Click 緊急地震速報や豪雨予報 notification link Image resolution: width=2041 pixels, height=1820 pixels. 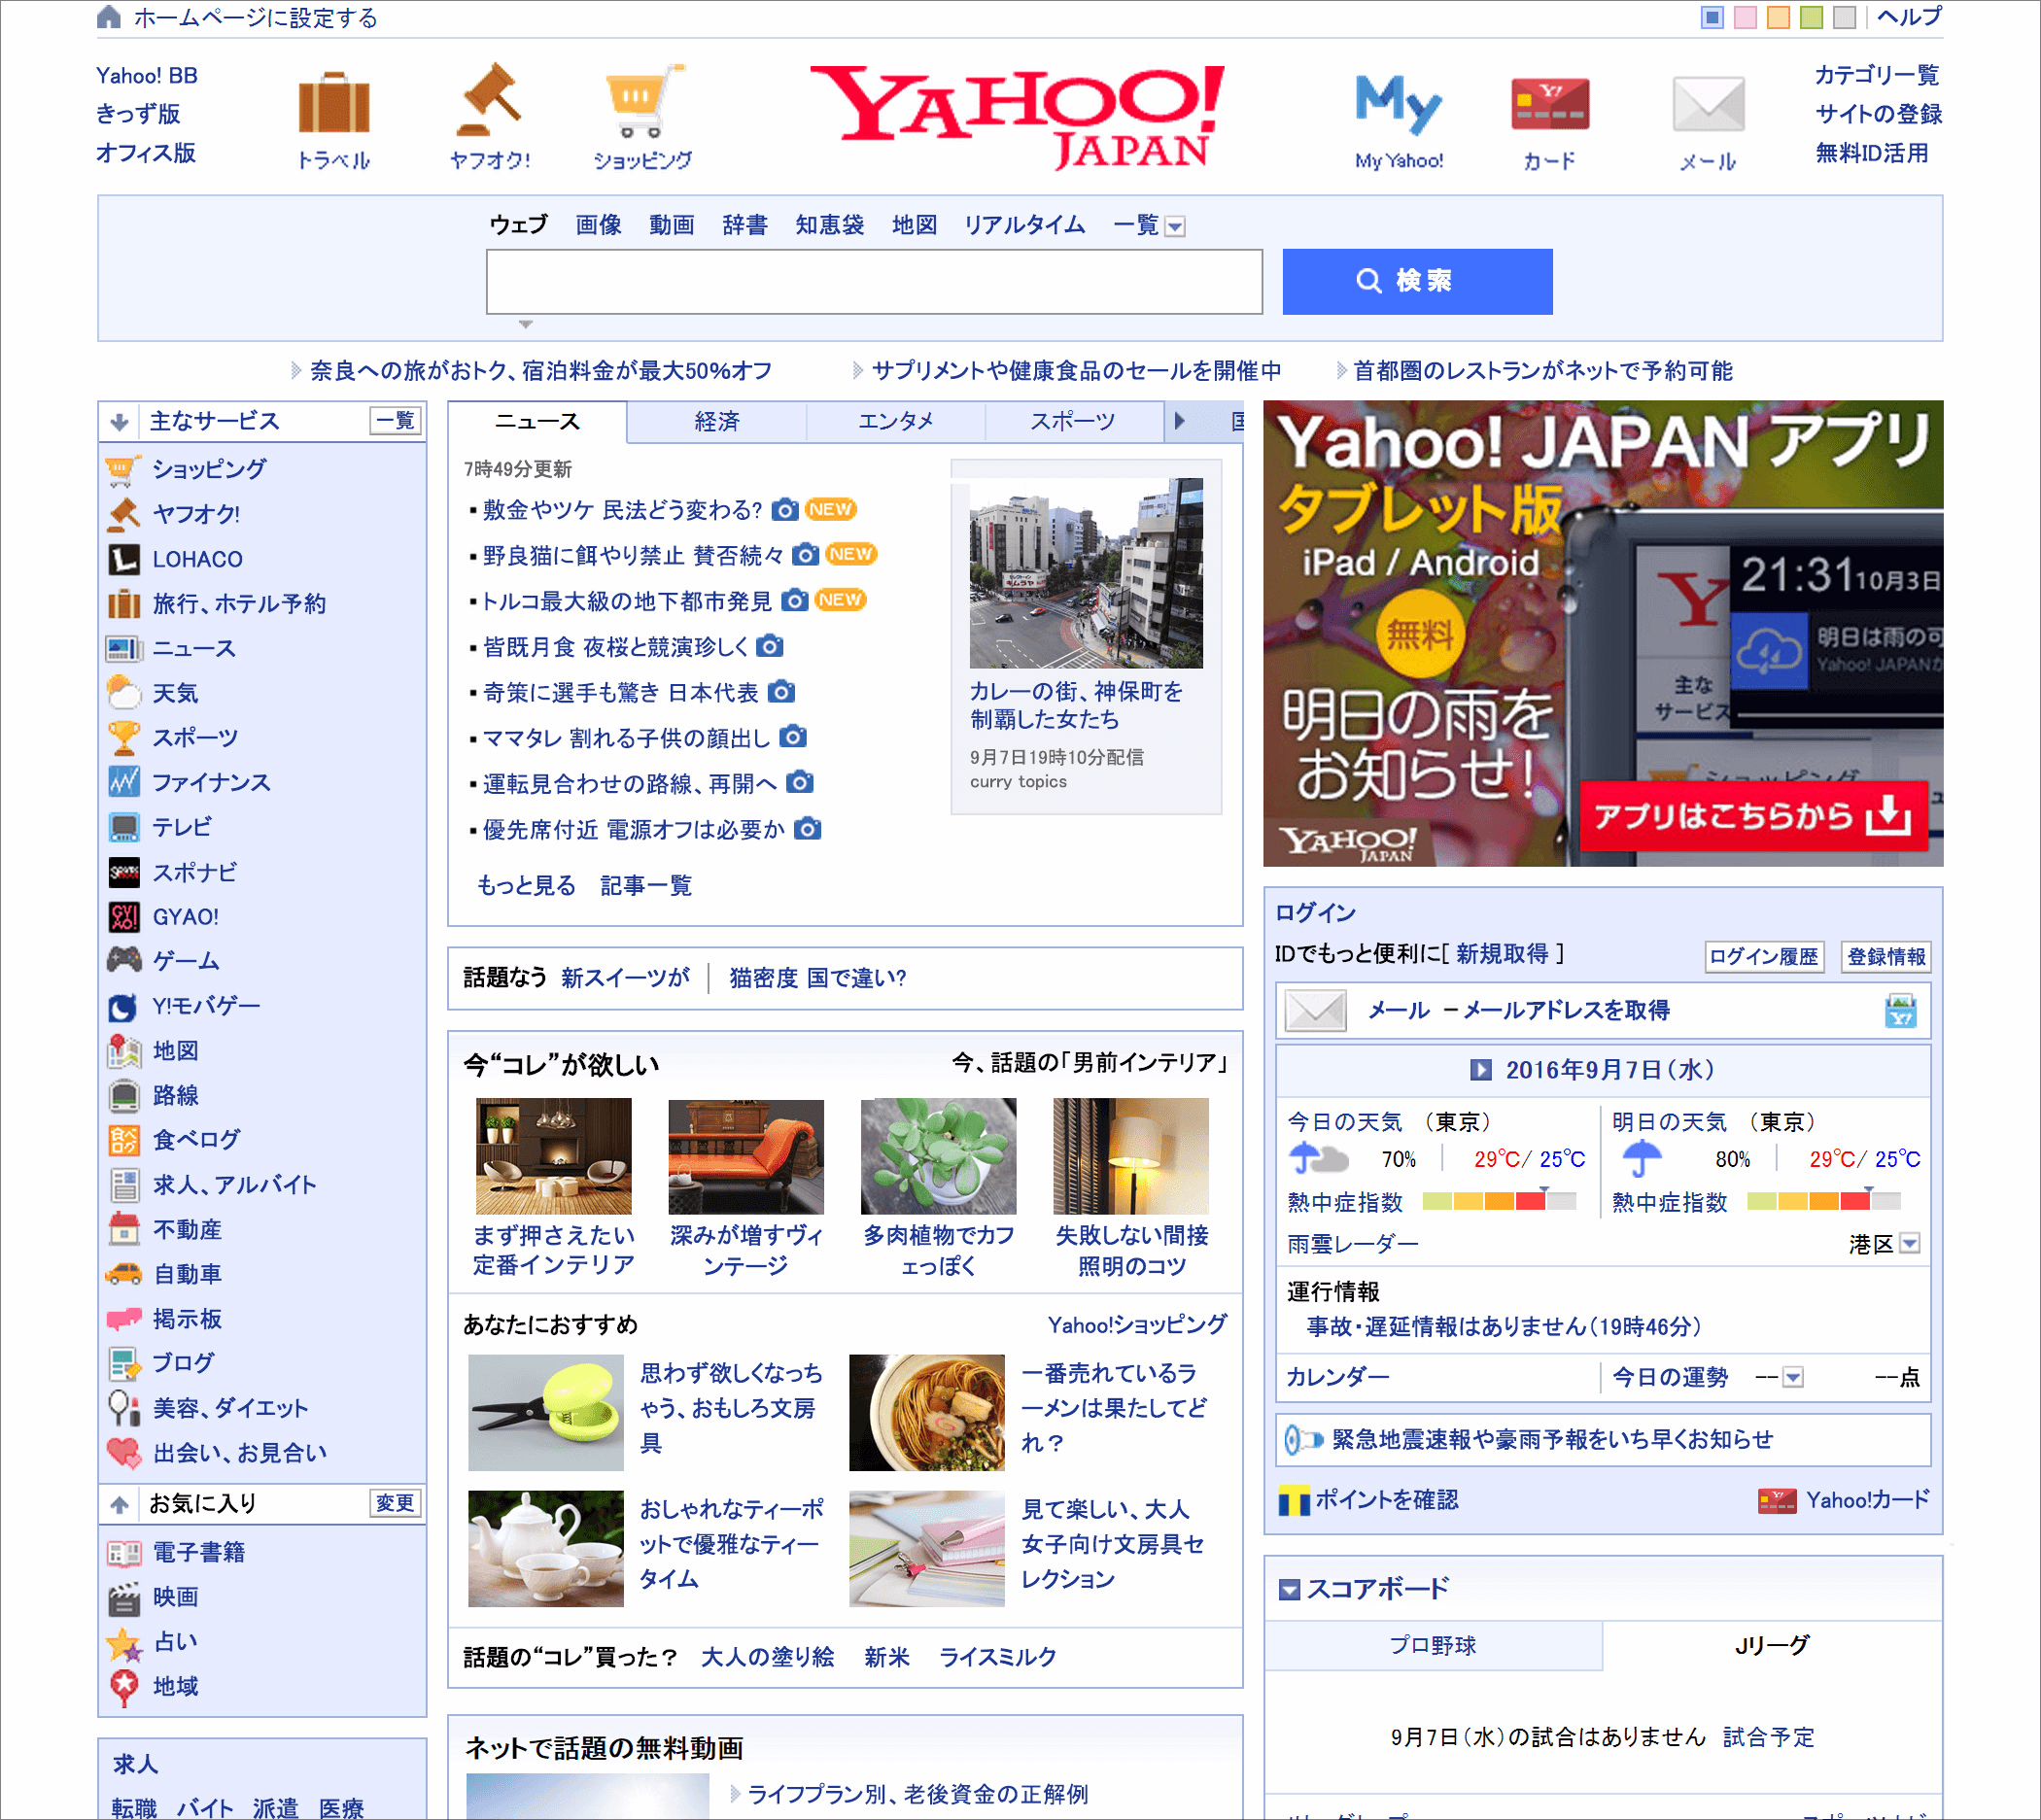coord(1552,1438)
